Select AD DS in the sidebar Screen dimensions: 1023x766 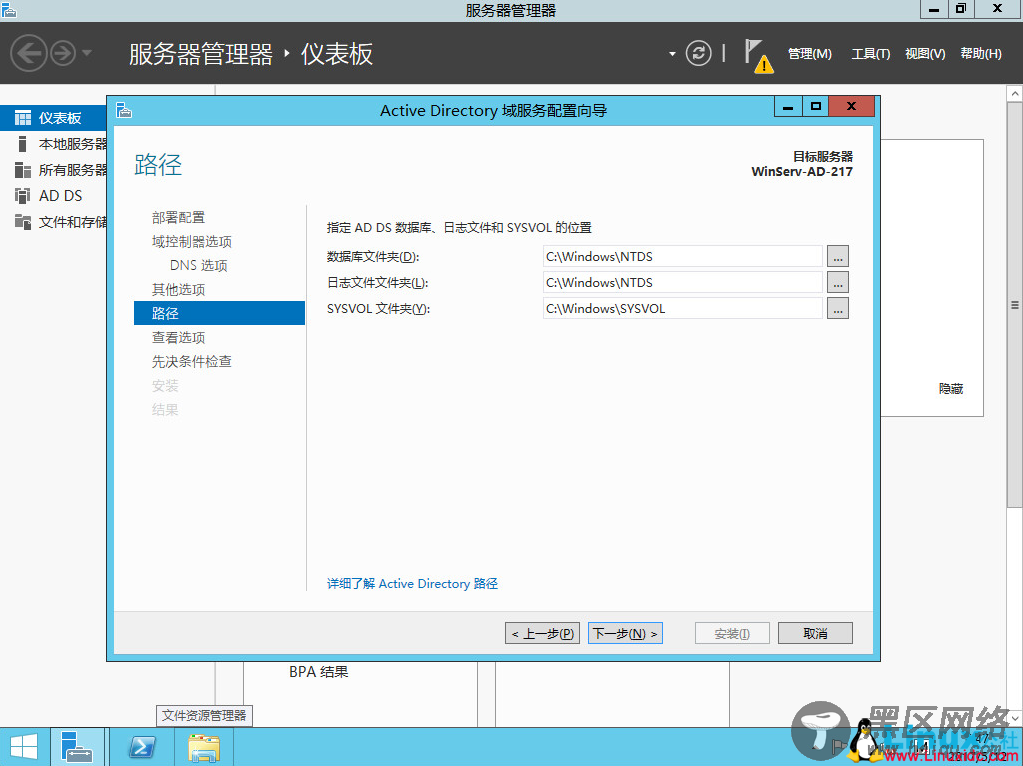(x=53, y=196)
